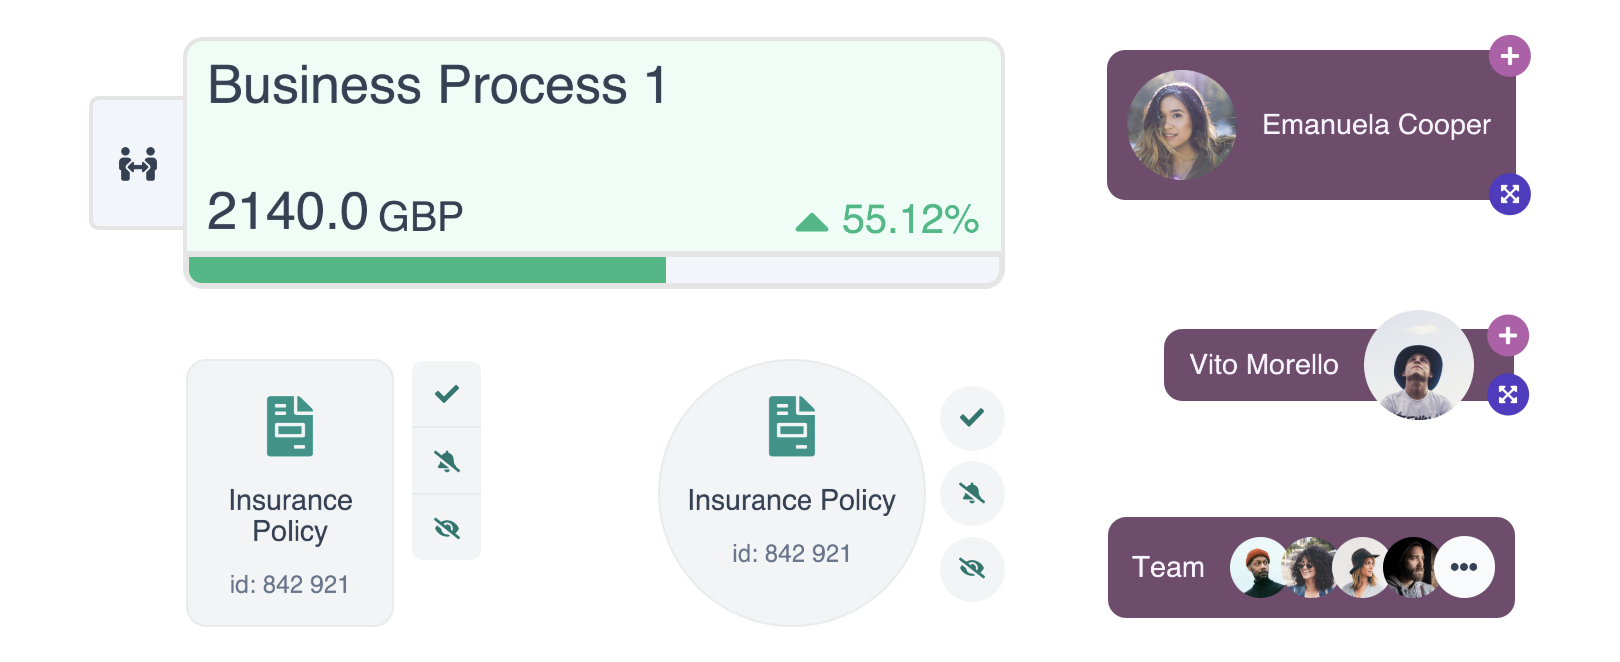Viewport: 1620px width, 662px height.
Task: Click the green up-triangle next to 55.12%
Action: (812, 222)
